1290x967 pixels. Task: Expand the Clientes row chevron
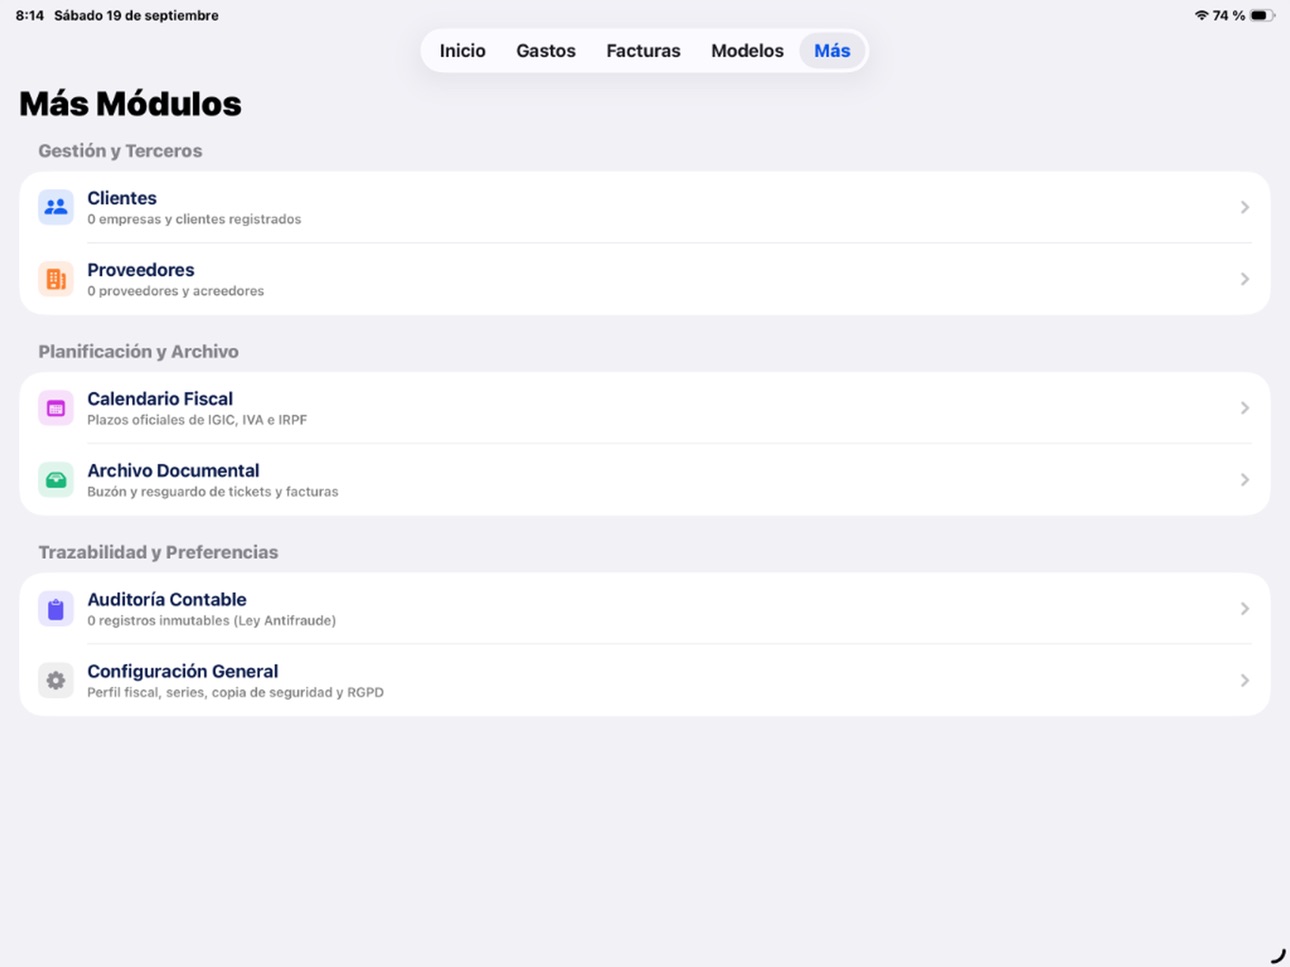pos(1245,207)
